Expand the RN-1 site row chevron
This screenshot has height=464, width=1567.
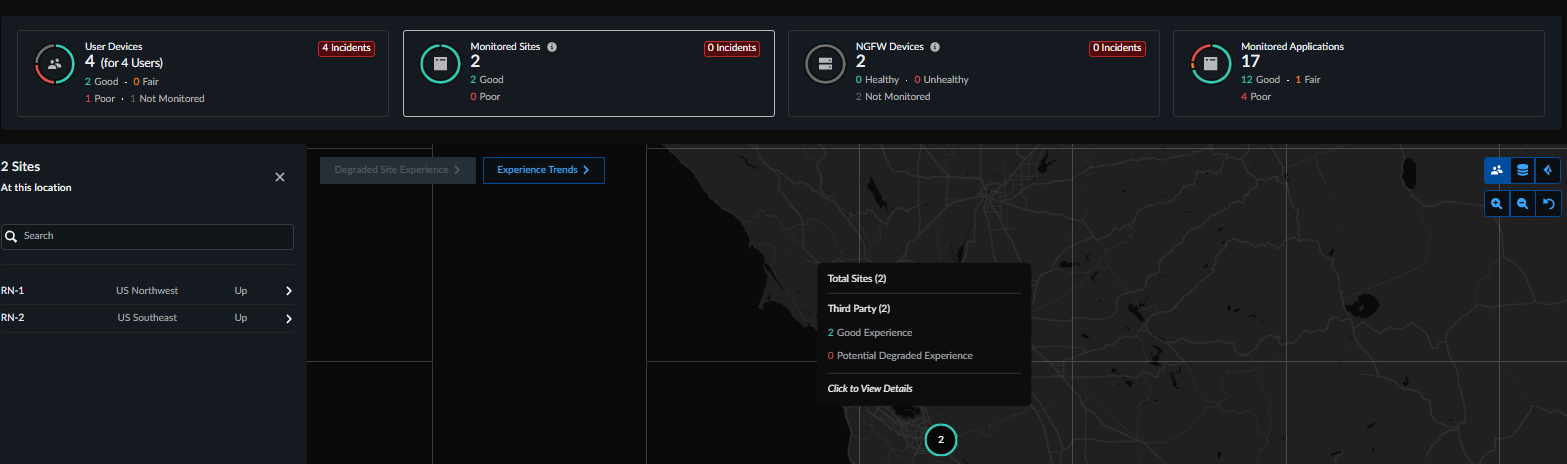289,291
